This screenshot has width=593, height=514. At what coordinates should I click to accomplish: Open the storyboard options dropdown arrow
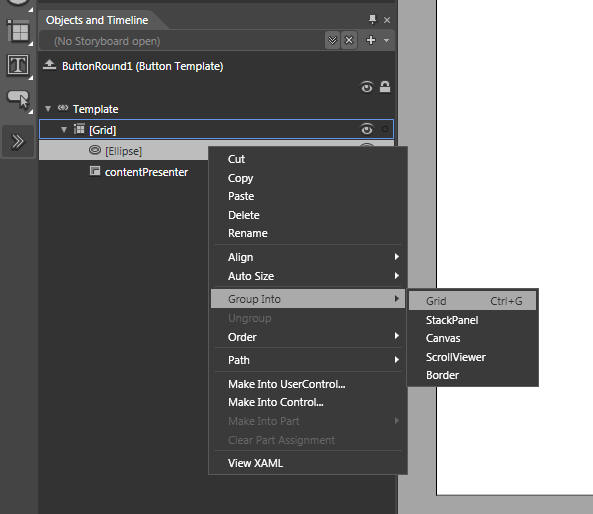pos(386,40)
